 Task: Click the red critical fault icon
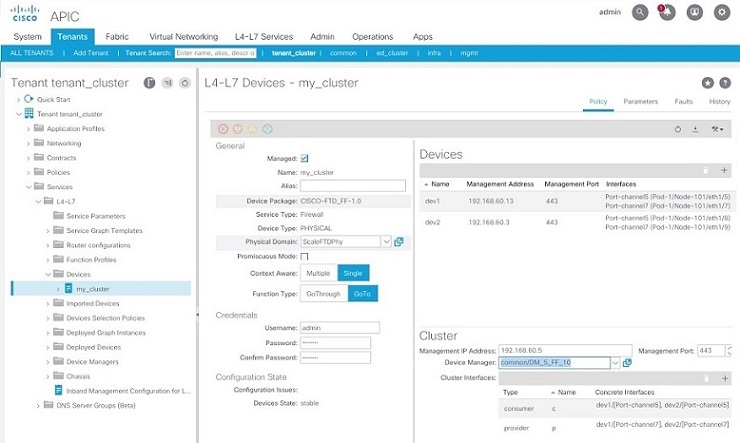[223, 129]
